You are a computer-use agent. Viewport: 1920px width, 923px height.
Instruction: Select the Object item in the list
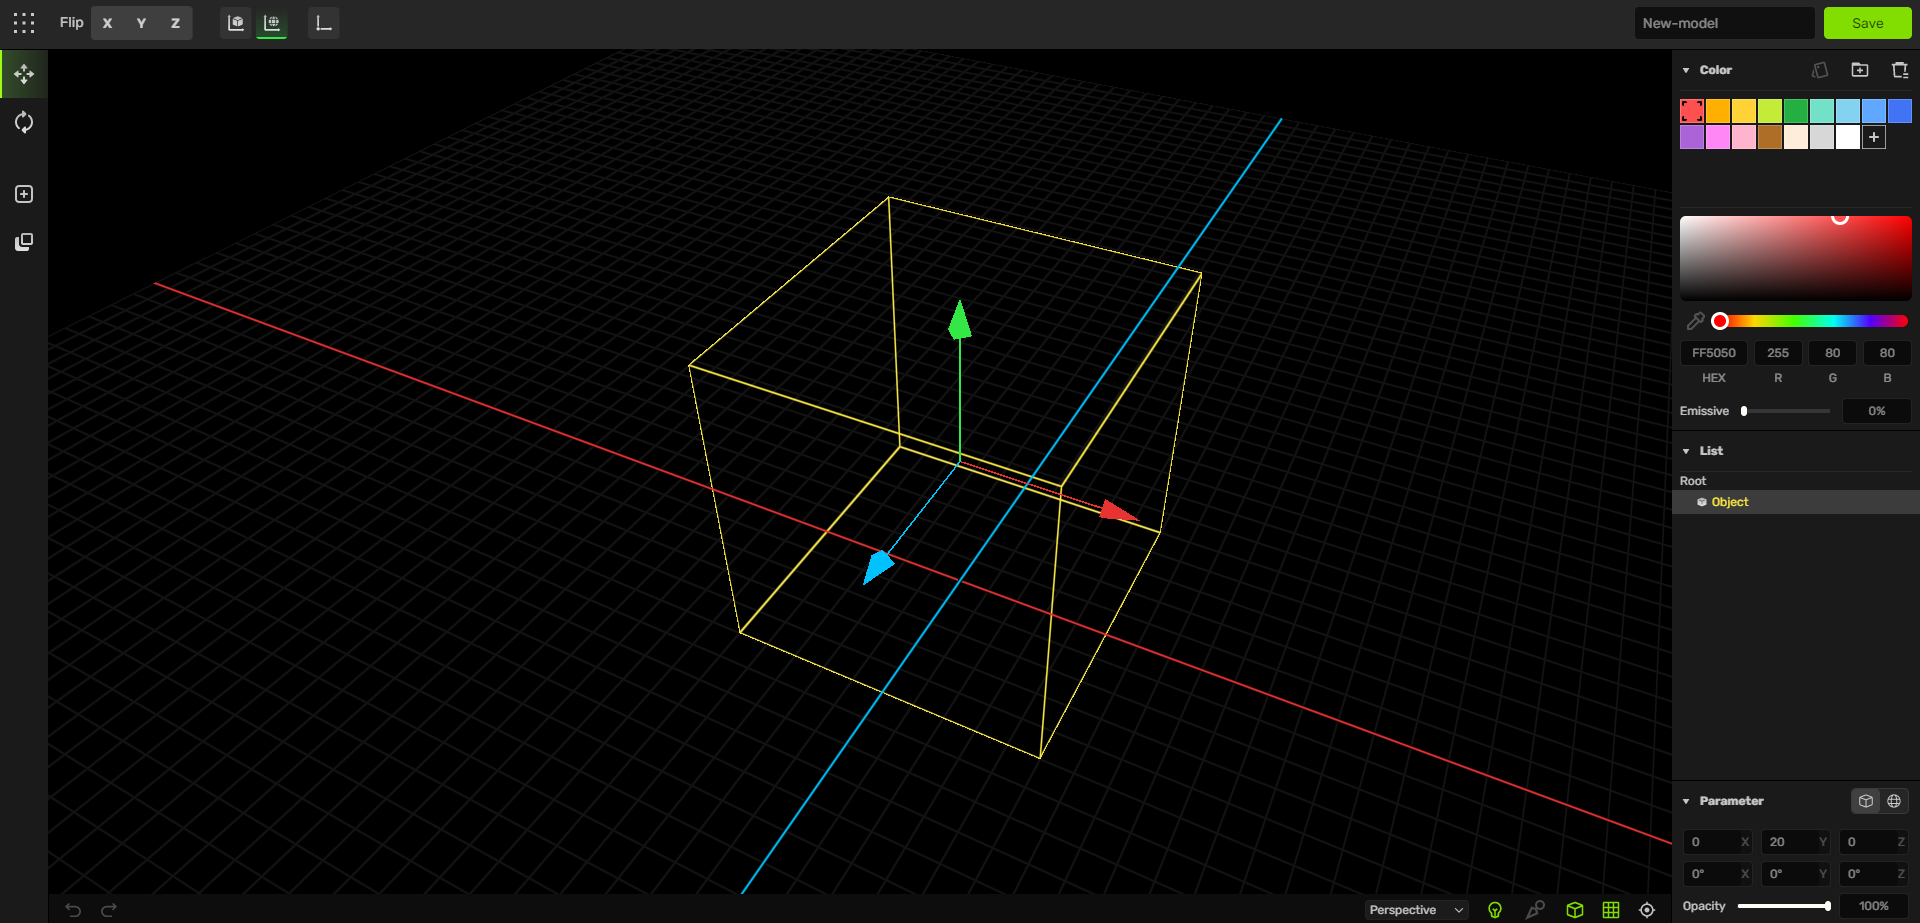coord(1796,502)
